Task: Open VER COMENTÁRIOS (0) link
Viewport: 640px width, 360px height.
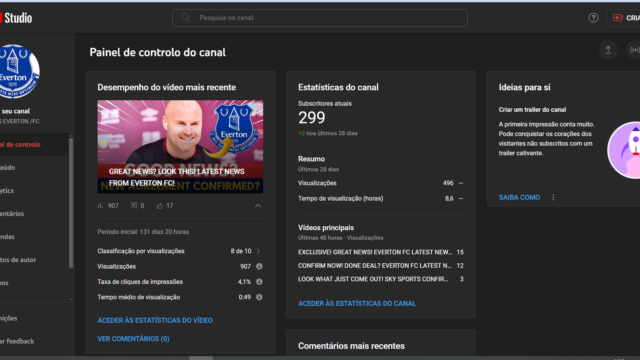Action: pyautogui.click(x=133, y=339)
